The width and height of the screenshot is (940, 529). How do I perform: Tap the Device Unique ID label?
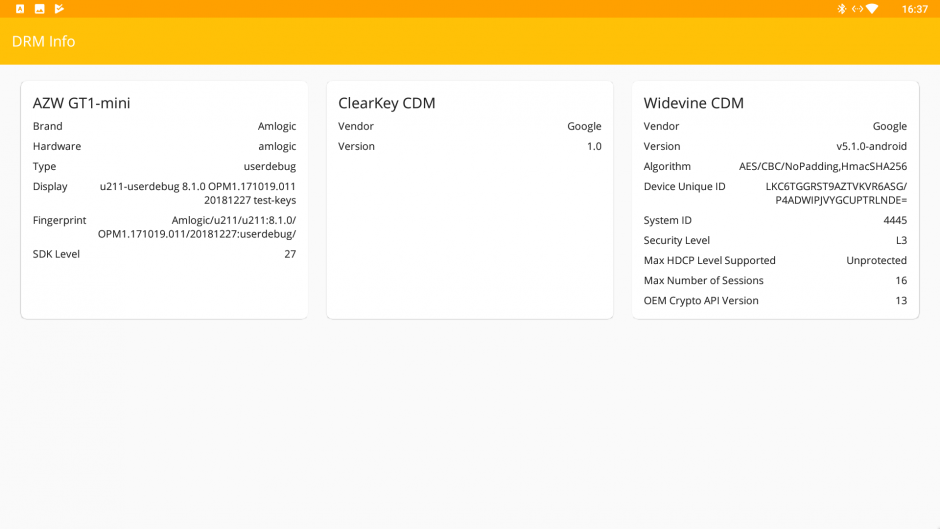(x=685, y=187)
